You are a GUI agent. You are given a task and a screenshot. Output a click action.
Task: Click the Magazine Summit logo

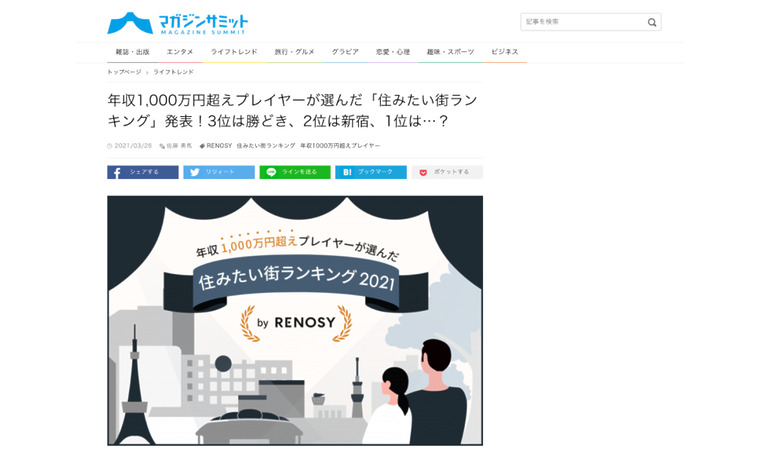[x=177, y=23]
